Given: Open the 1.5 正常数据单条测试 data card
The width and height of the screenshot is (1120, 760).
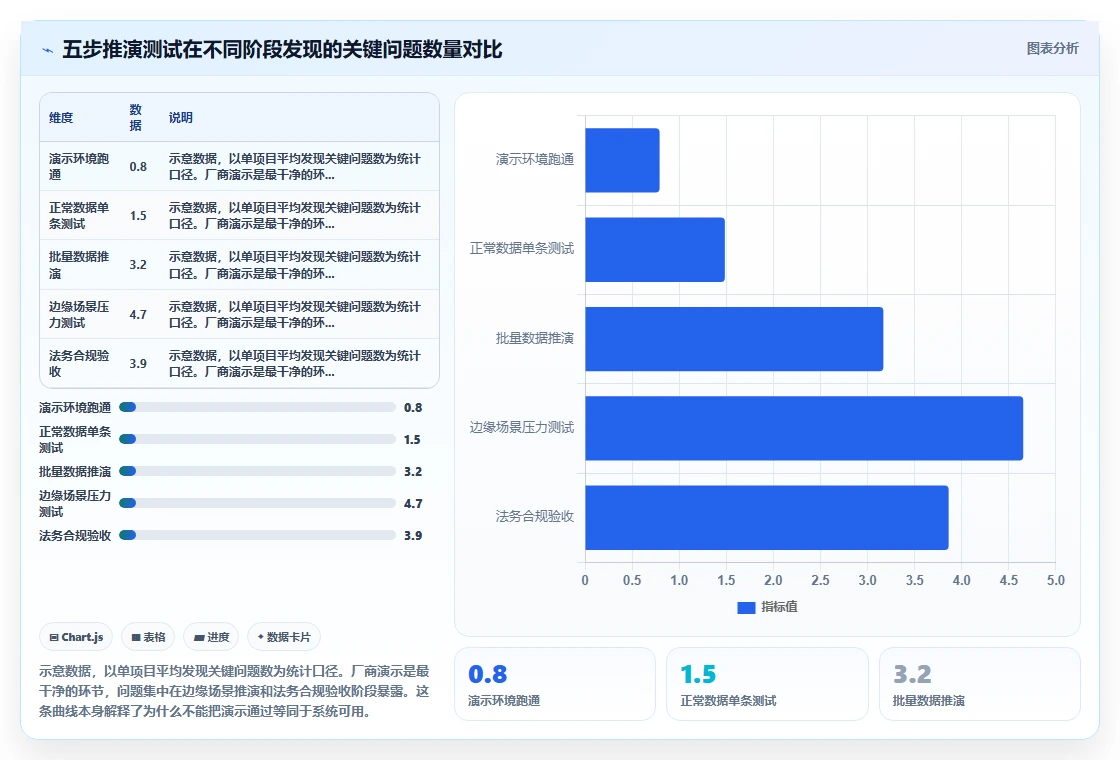Looking at the screenshot, I should coord(767,684).
